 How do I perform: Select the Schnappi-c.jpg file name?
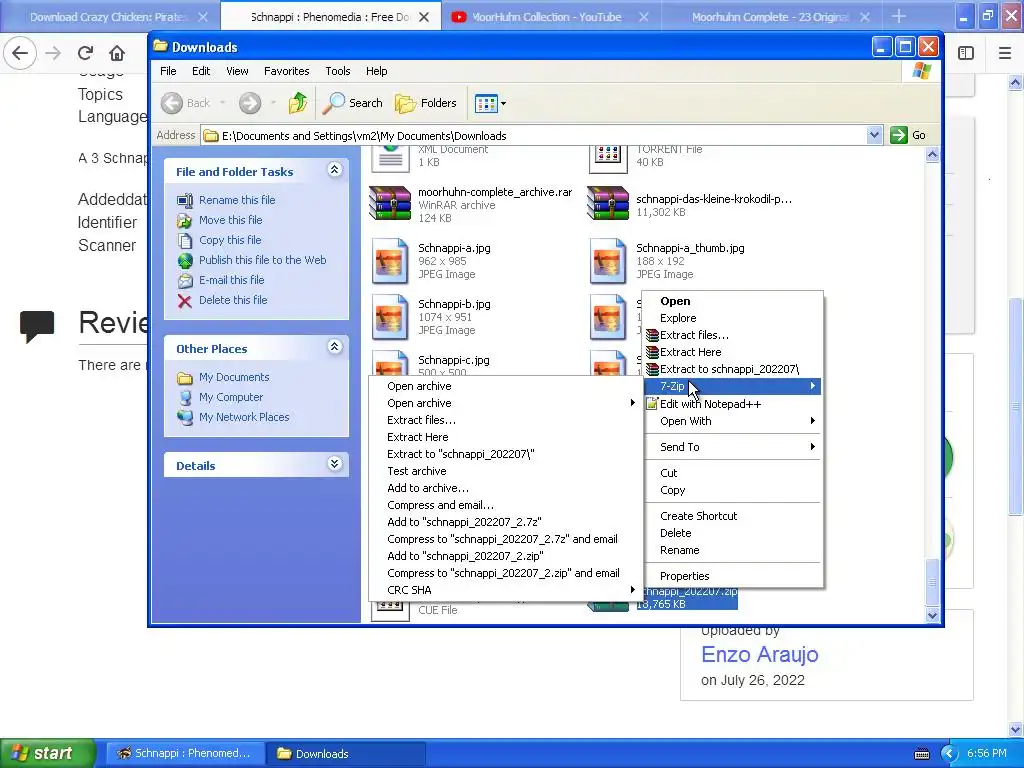pos(453,360)
